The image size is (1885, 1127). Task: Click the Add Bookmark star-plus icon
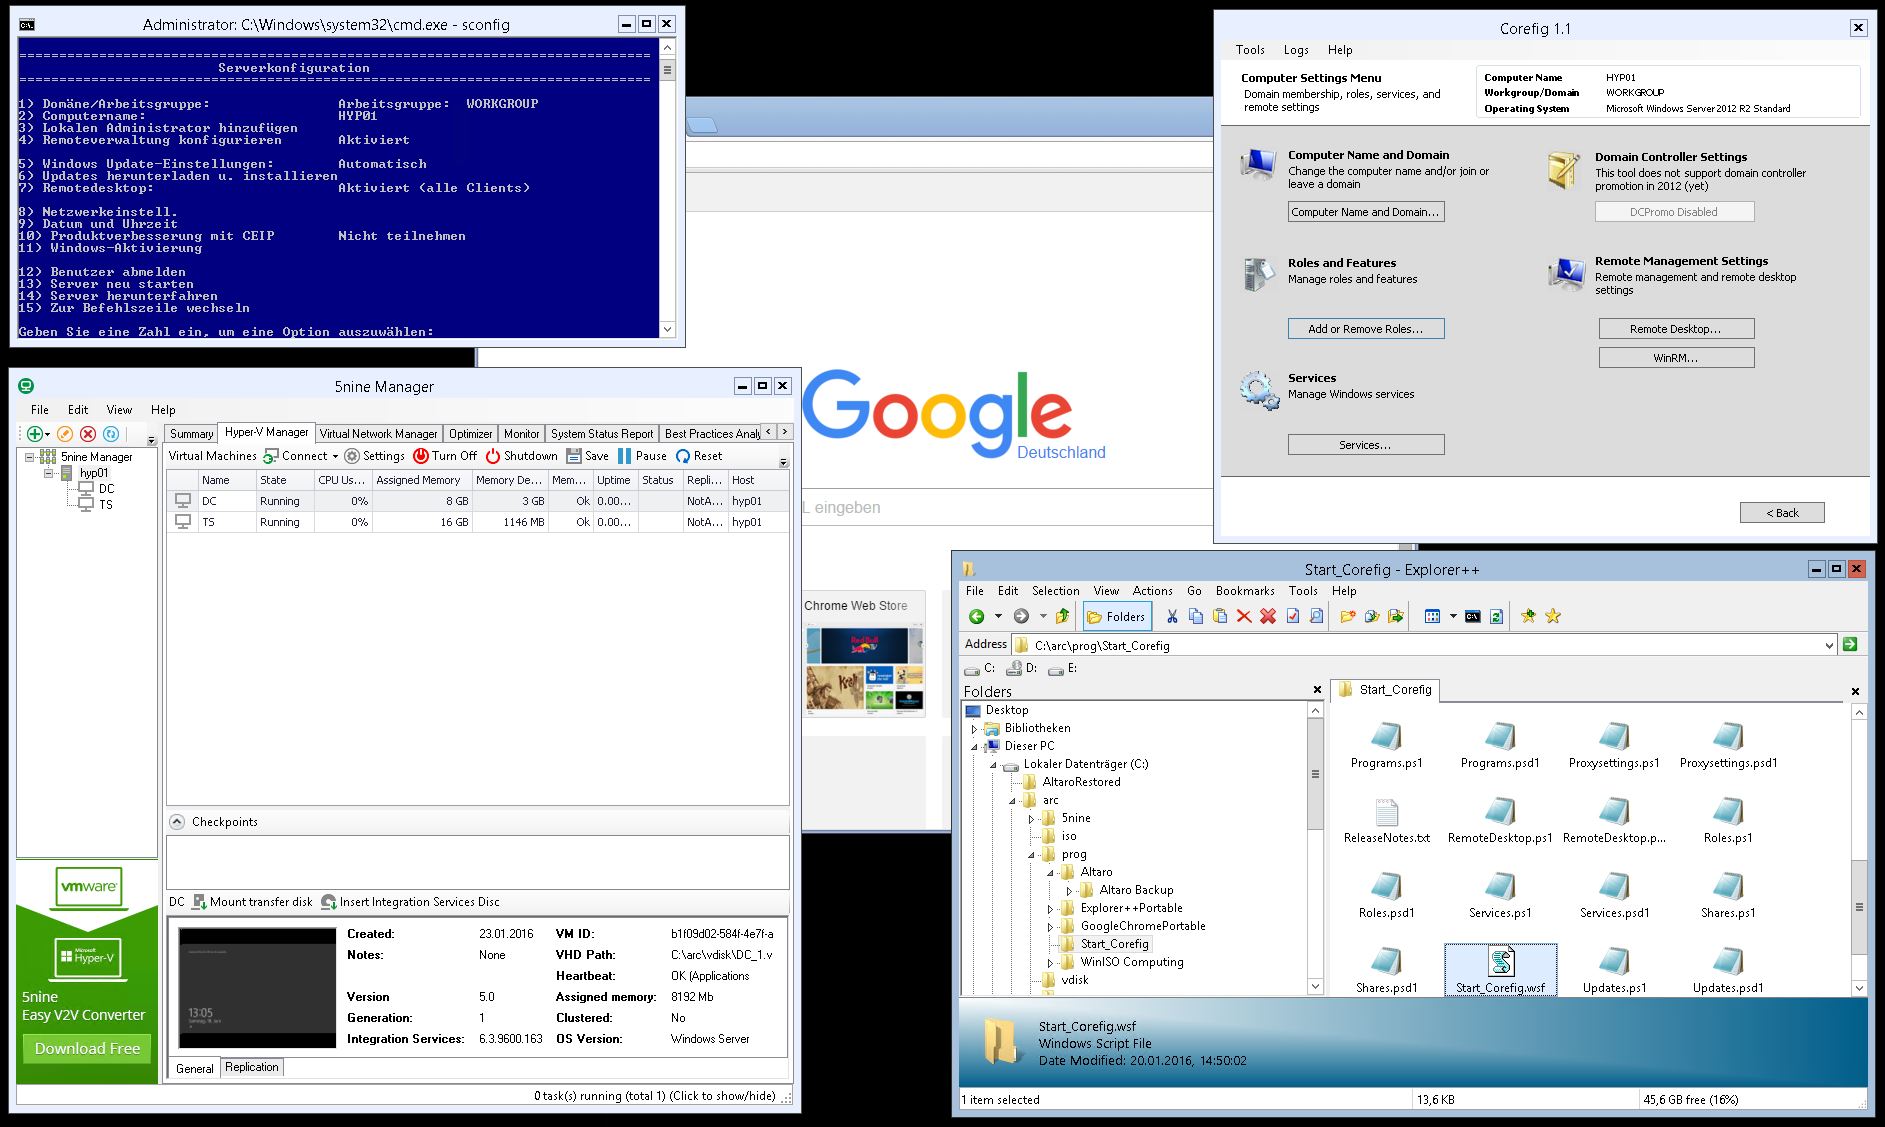pos(1528,616)
